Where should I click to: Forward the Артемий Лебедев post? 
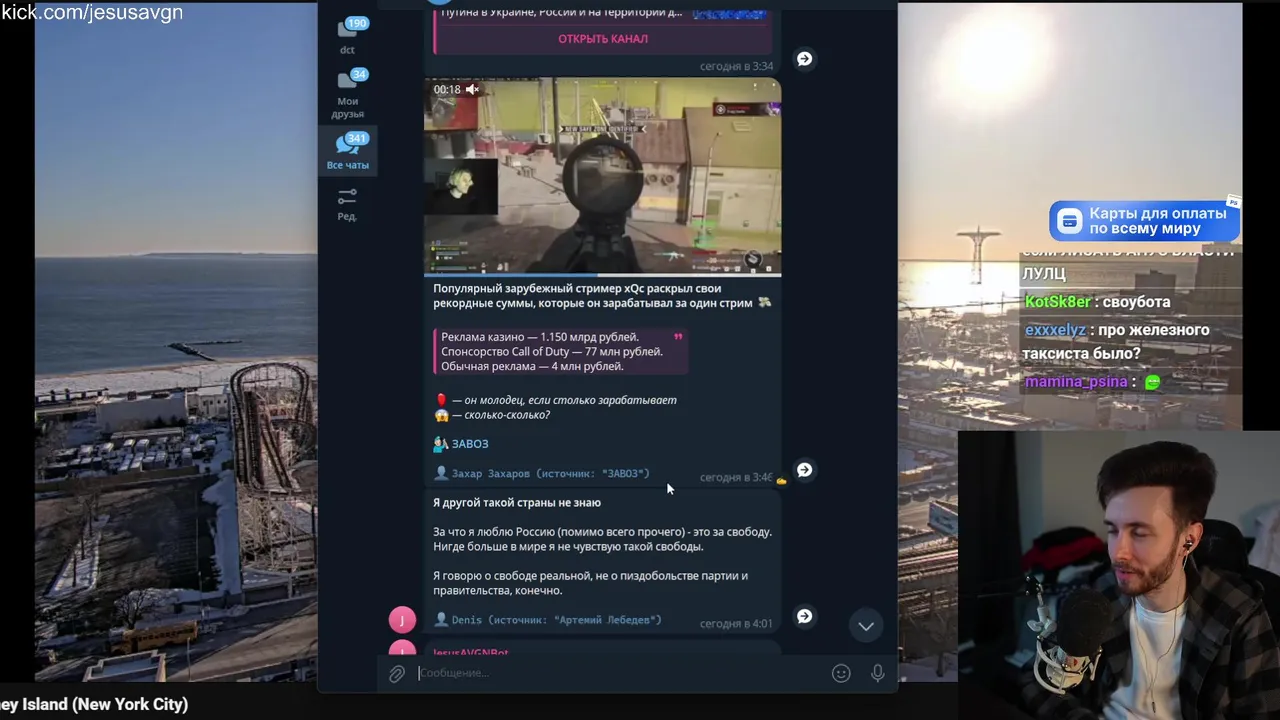(804, 616)
